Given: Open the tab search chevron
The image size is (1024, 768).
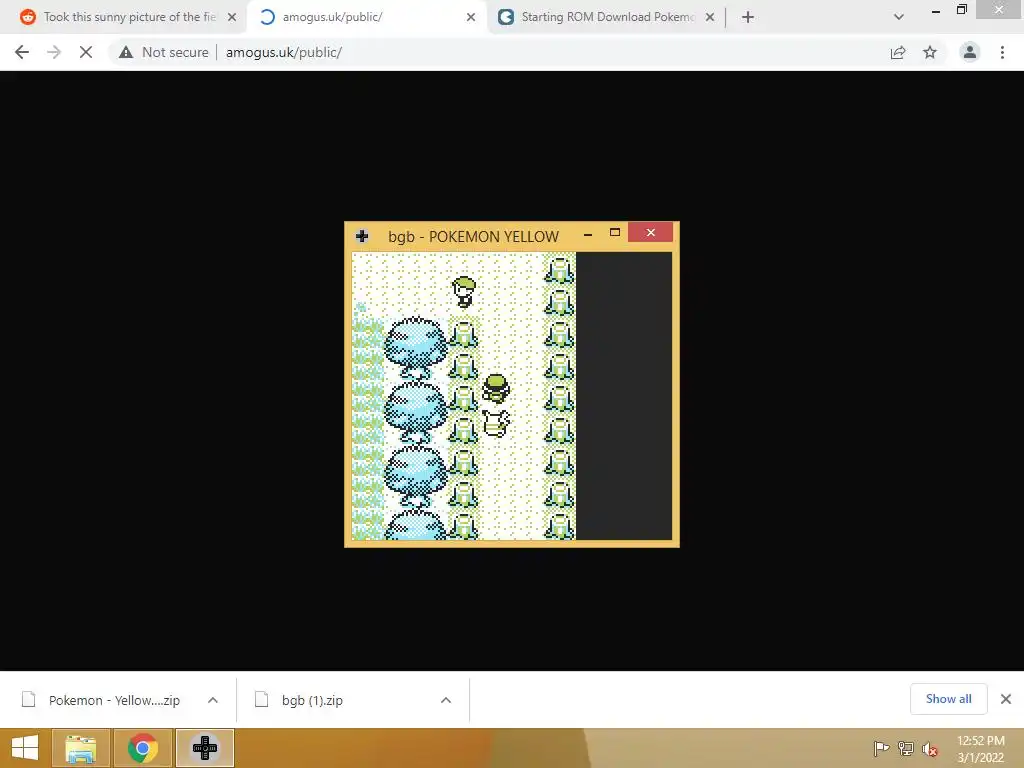Looking at the screenshot, I should pos(899,18).
